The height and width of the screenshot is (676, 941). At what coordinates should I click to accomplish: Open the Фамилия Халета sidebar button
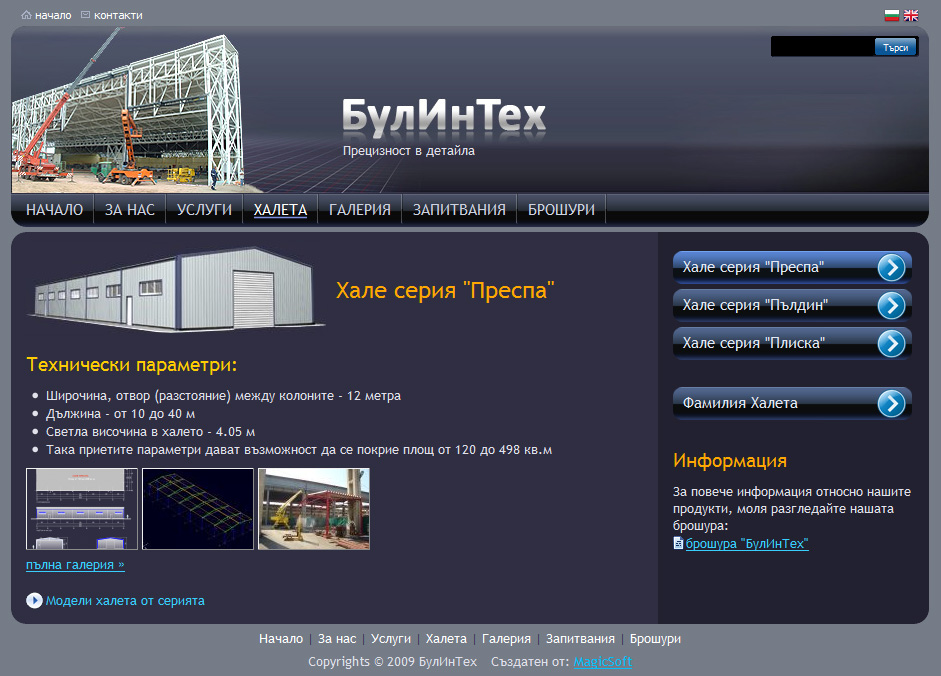tap(792, 403)
